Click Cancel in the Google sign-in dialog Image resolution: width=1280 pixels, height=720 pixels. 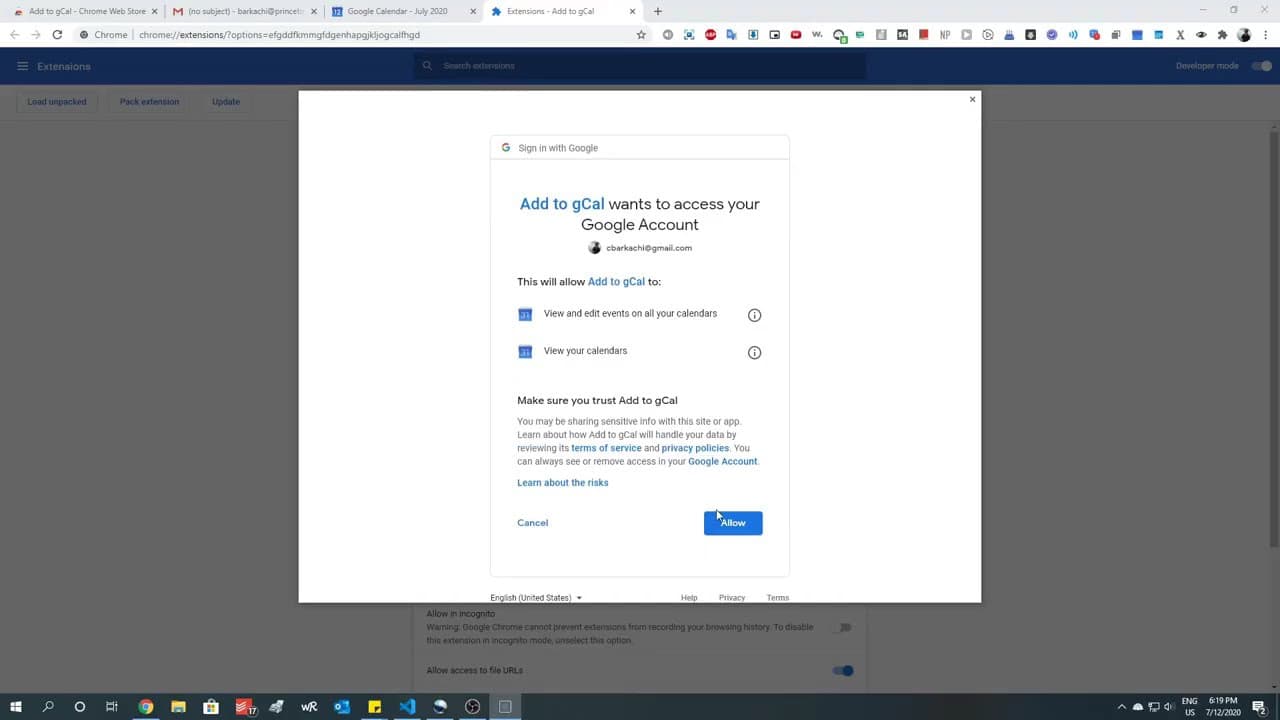pos(532,523)
